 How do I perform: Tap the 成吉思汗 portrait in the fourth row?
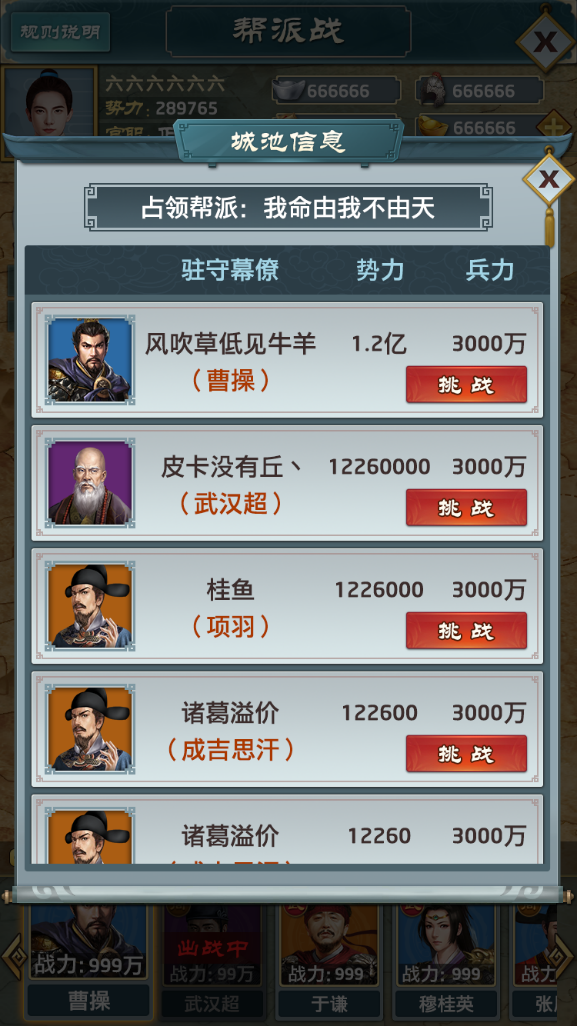[90, 728]
